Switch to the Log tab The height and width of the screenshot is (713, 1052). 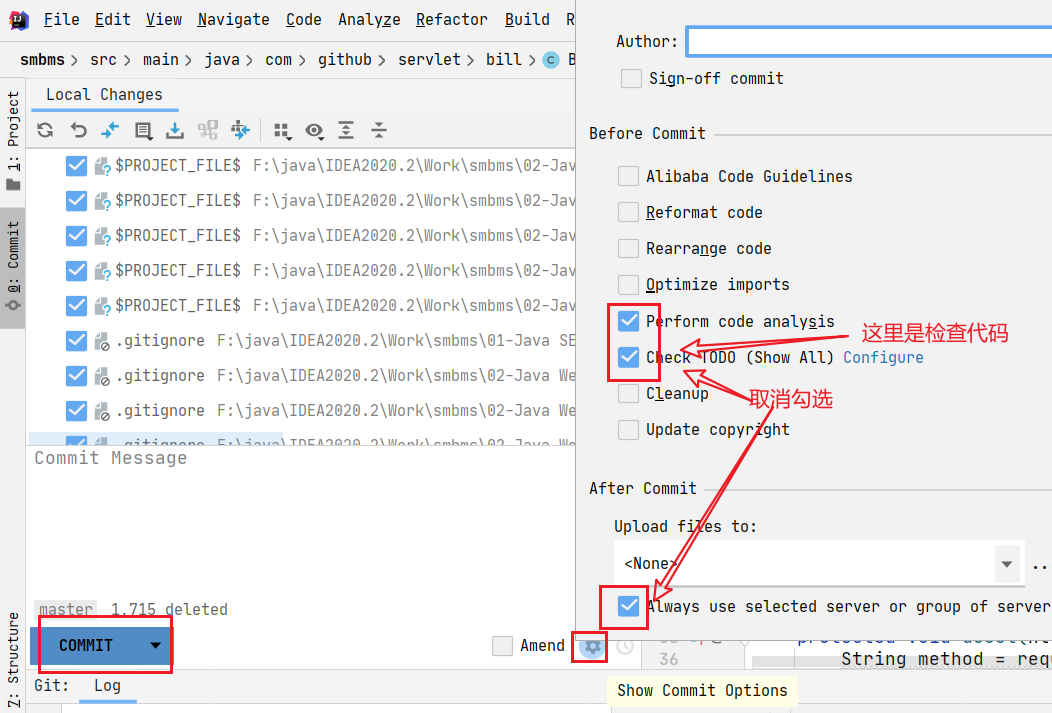[107, 685]
